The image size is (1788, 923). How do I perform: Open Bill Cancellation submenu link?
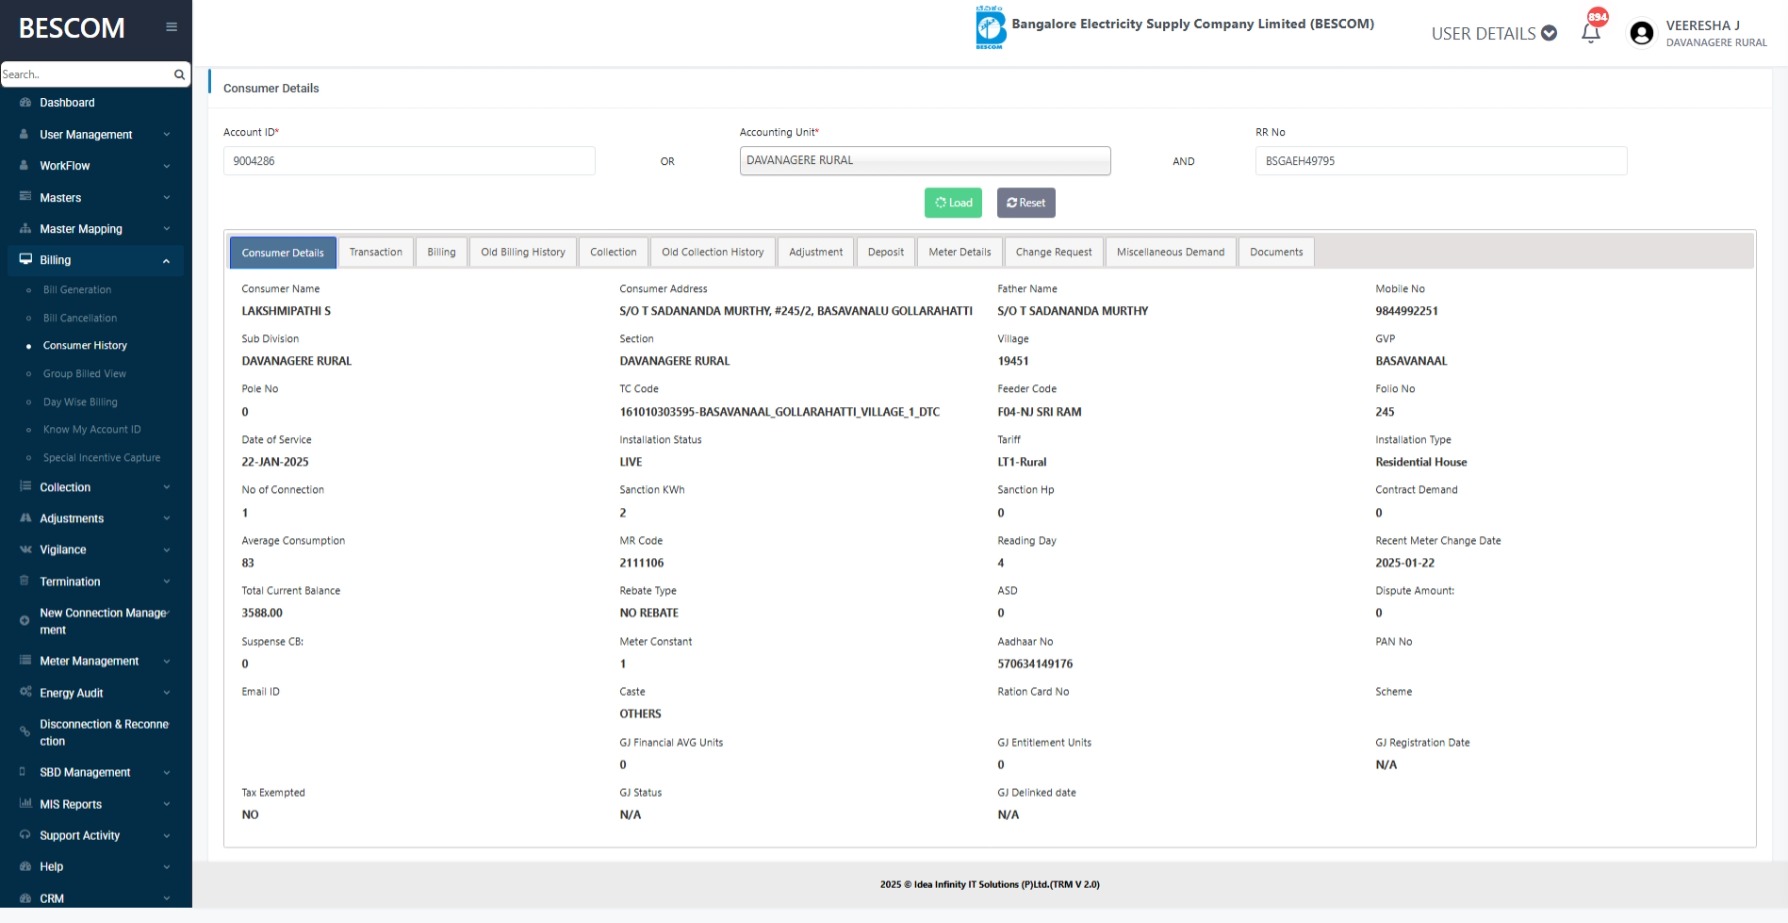(80, 318)
